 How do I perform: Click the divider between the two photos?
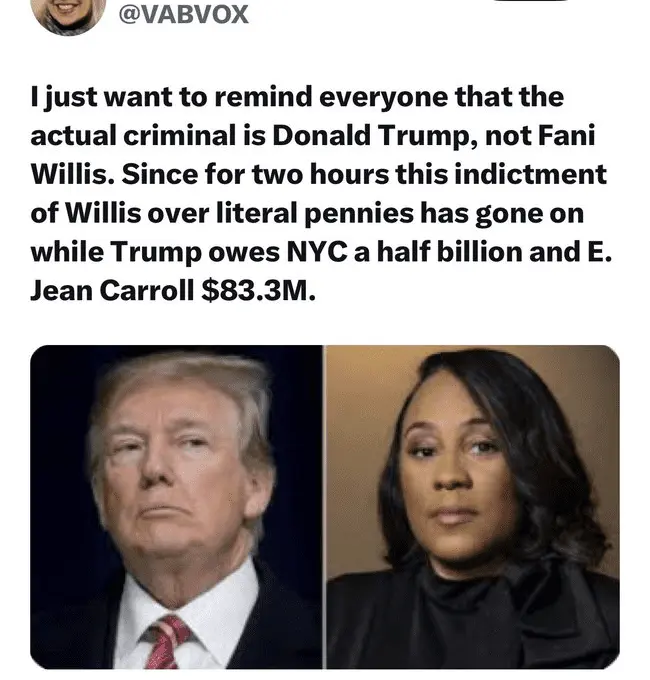(x=324, y=507)
